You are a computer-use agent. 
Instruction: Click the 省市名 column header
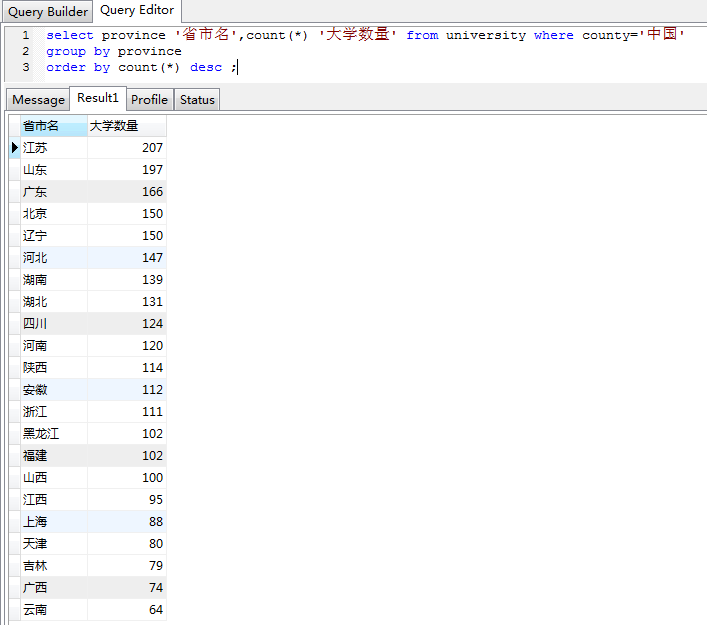click(x=54, y=126)
